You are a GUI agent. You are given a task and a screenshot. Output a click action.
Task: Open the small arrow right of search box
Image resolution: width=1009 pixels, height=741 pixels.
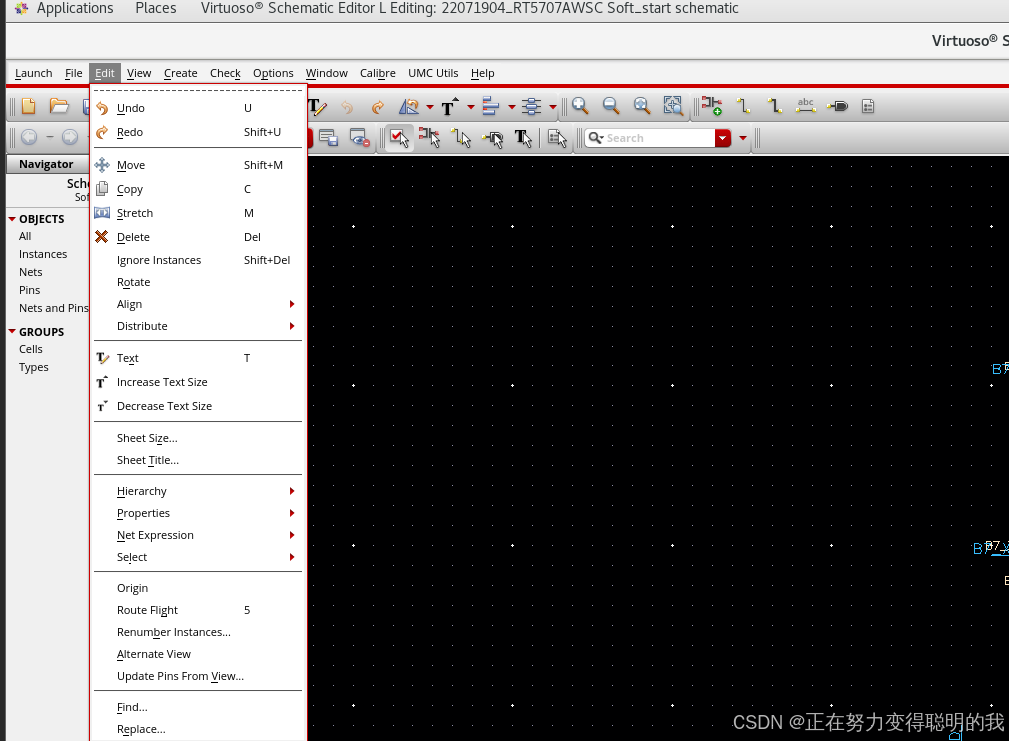tap(743, 138)
